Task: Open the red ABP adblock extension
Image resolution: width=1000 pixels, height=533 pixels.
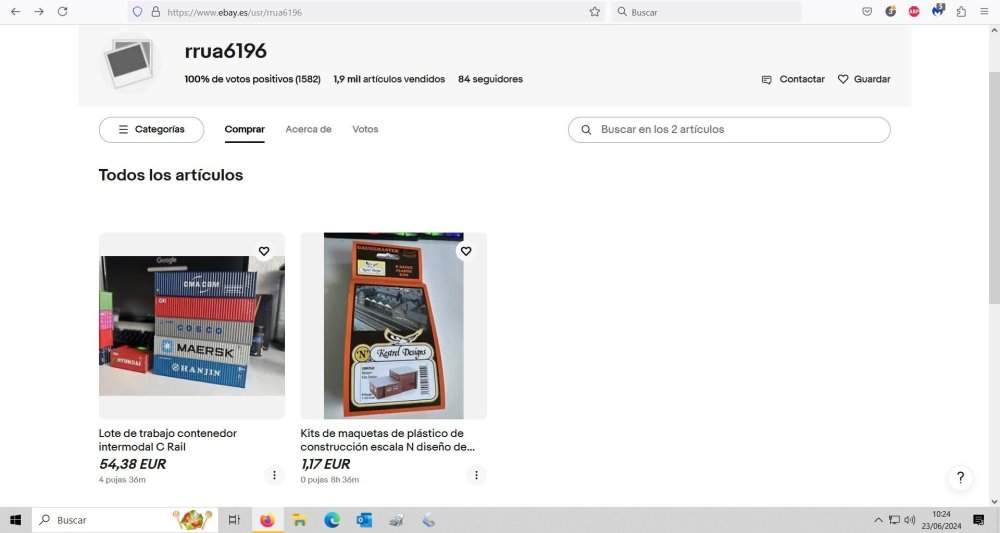Action: pyautogui.click(x=914, y=11)
